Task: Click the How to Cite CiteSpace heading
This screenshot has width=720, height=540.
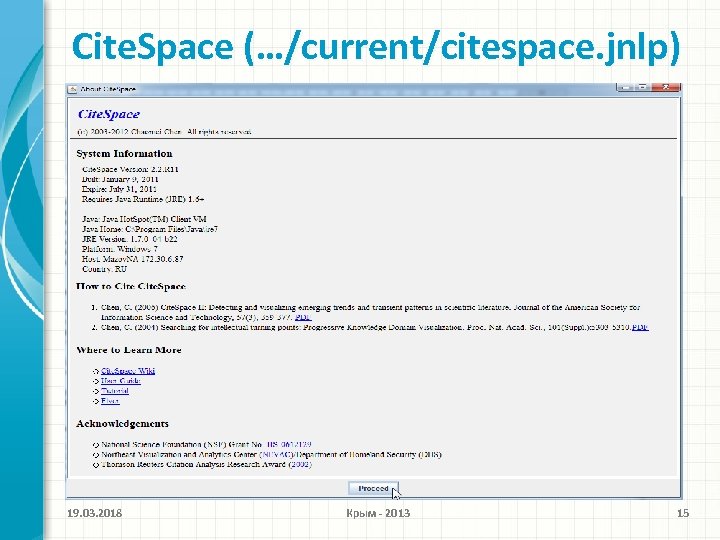Action: click(x=131, y=287)
